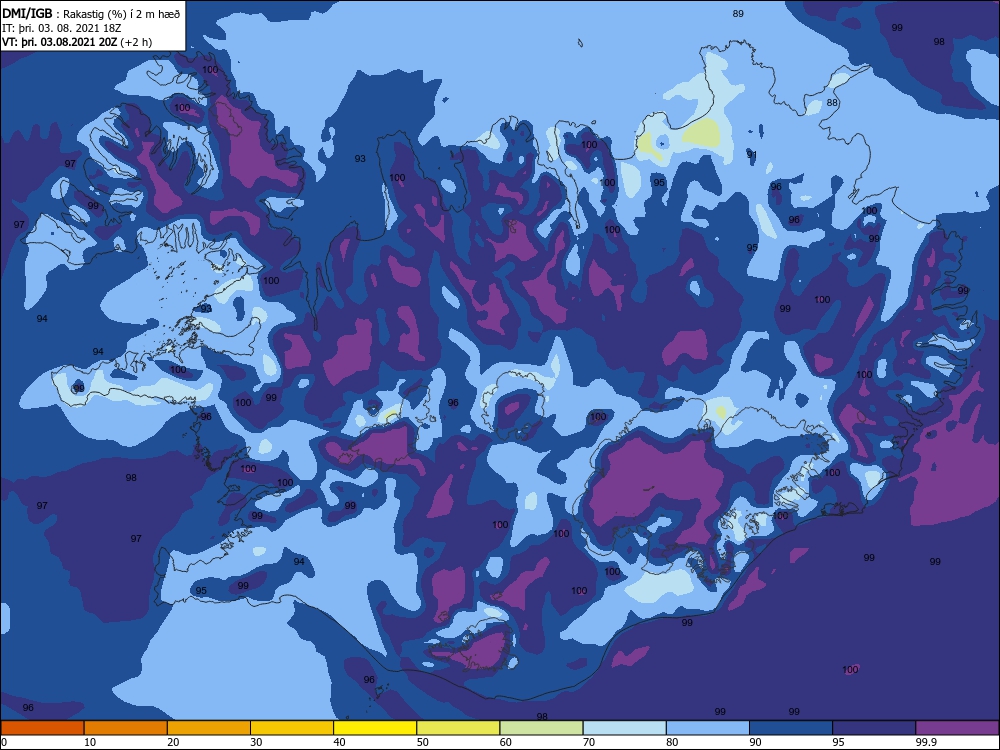Select the purple above-99.9 legend swatch
The image size is (1000, 750).
click(957, 728)
